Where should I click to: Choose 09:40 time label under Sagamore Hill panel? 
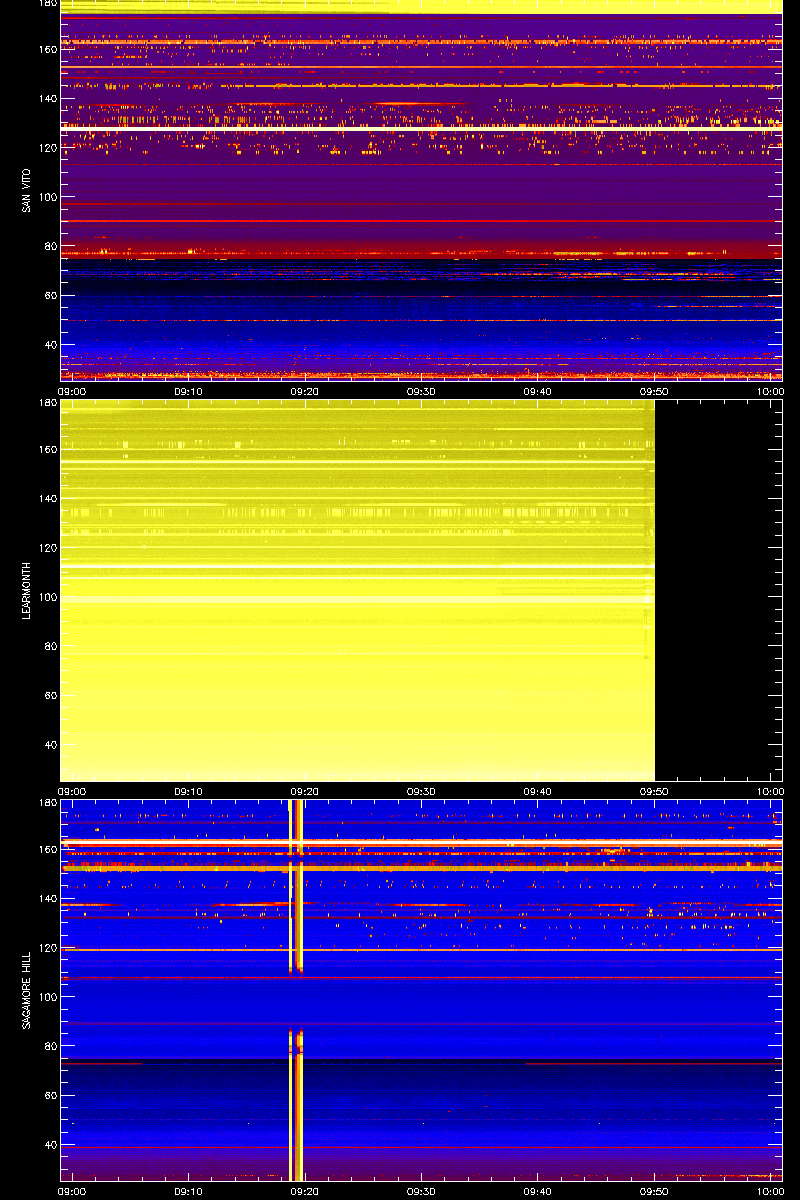(x=538, y=1191)
